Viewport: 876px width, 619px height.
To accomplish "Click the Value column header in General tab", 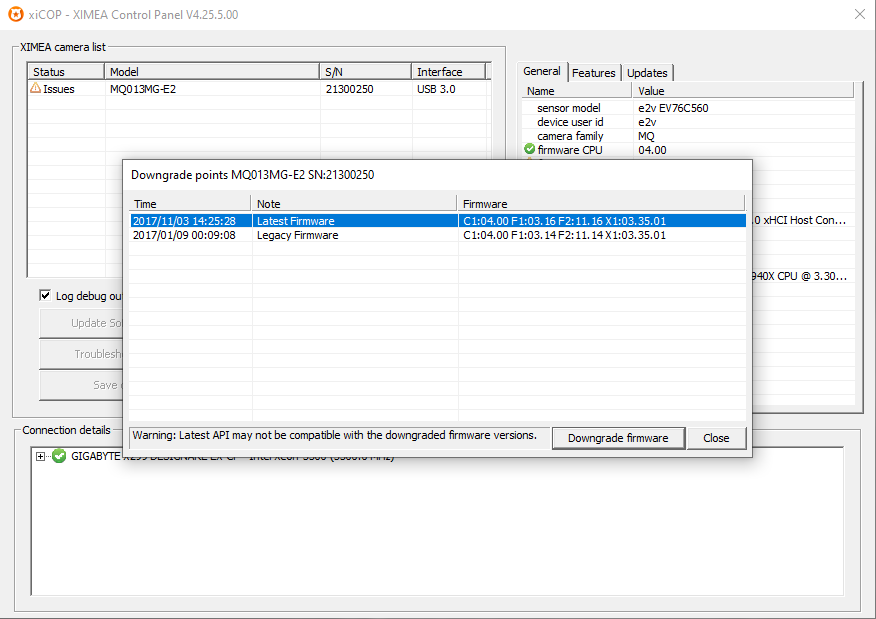I will click(x=743, y=91).
